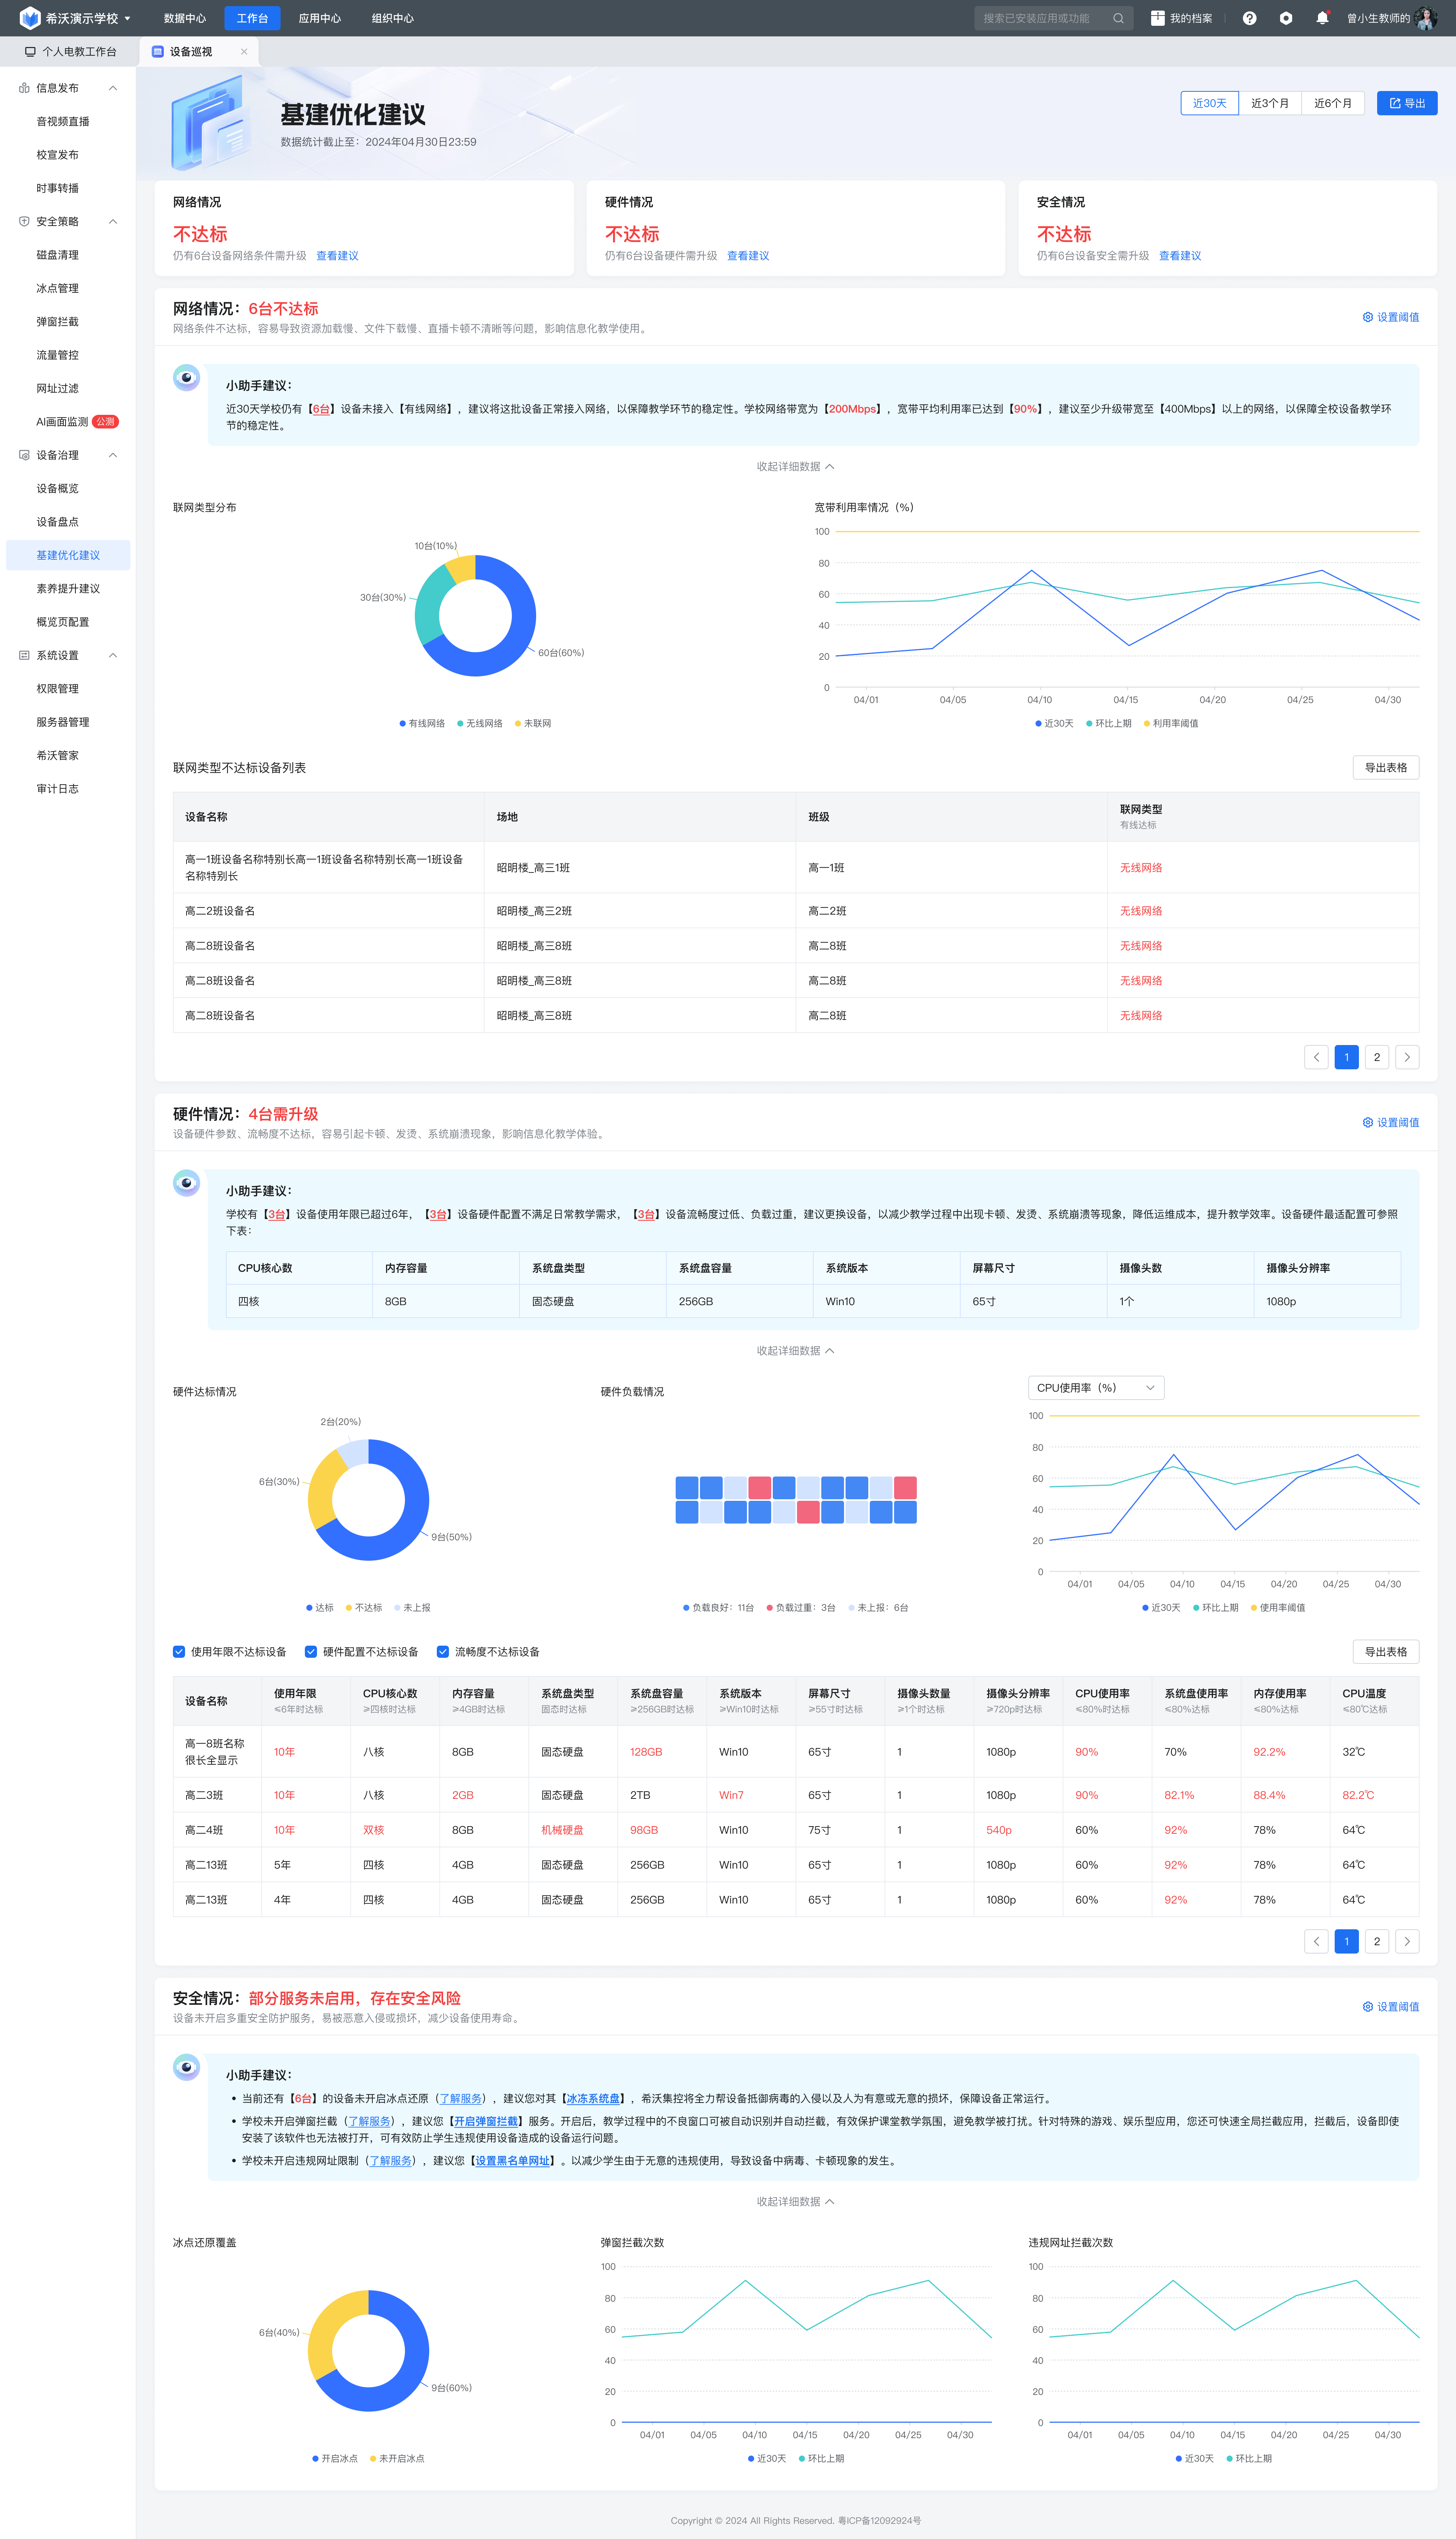Click the 希沃 school logo icon
1456x2539 pixels.
pyautogui.click(x=30, y=18)
